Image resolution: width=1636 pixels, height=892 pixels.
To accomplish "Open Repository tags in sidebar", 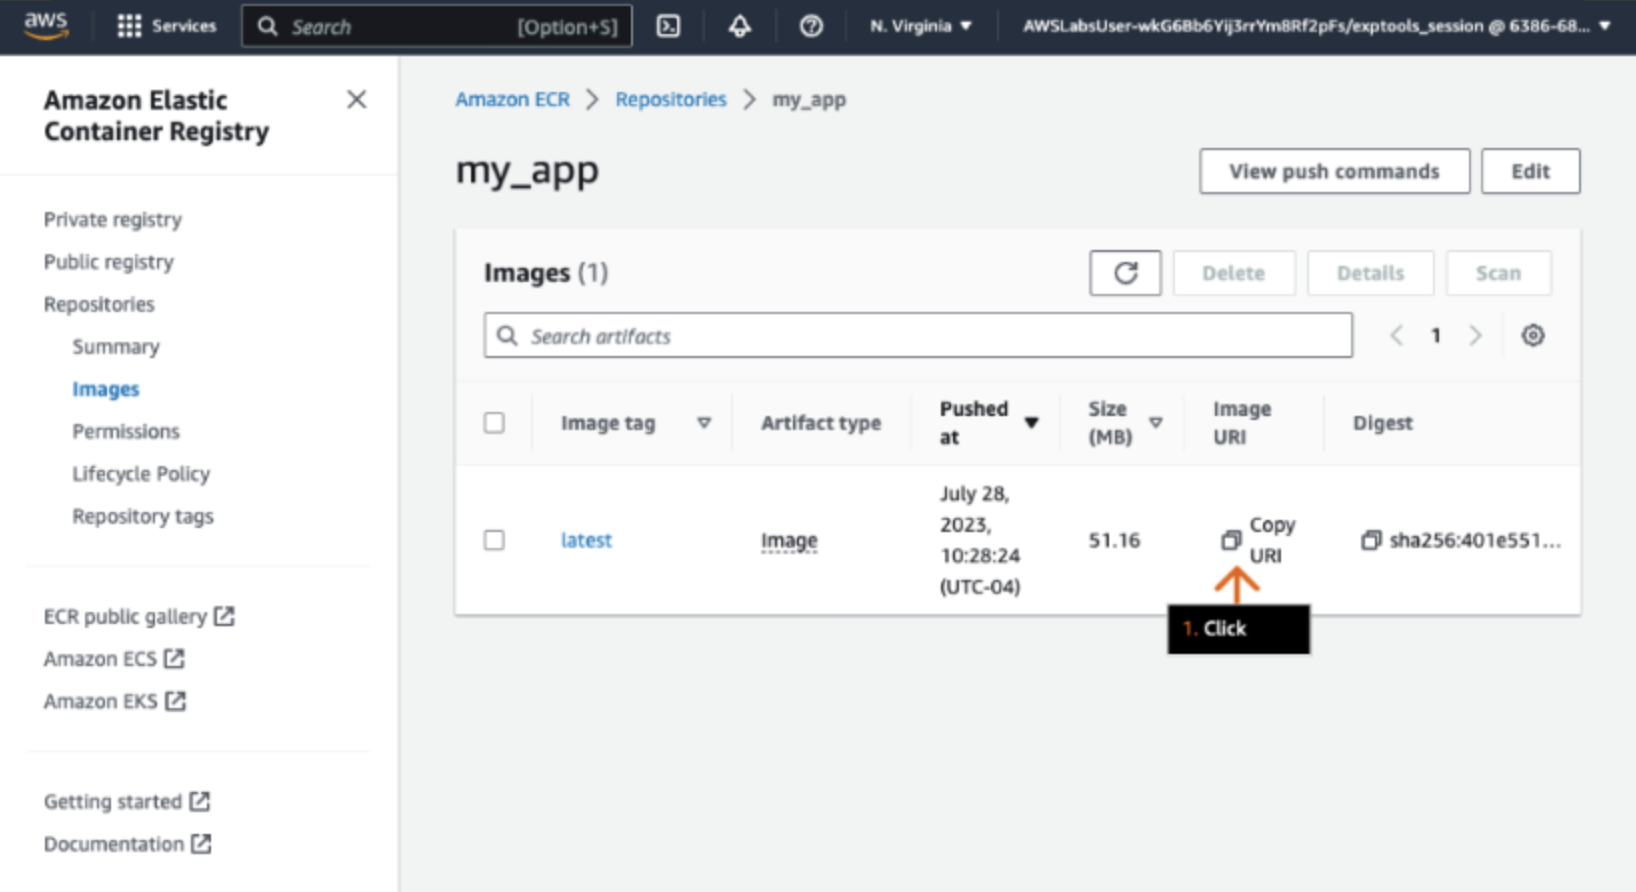I will [143, 516].
